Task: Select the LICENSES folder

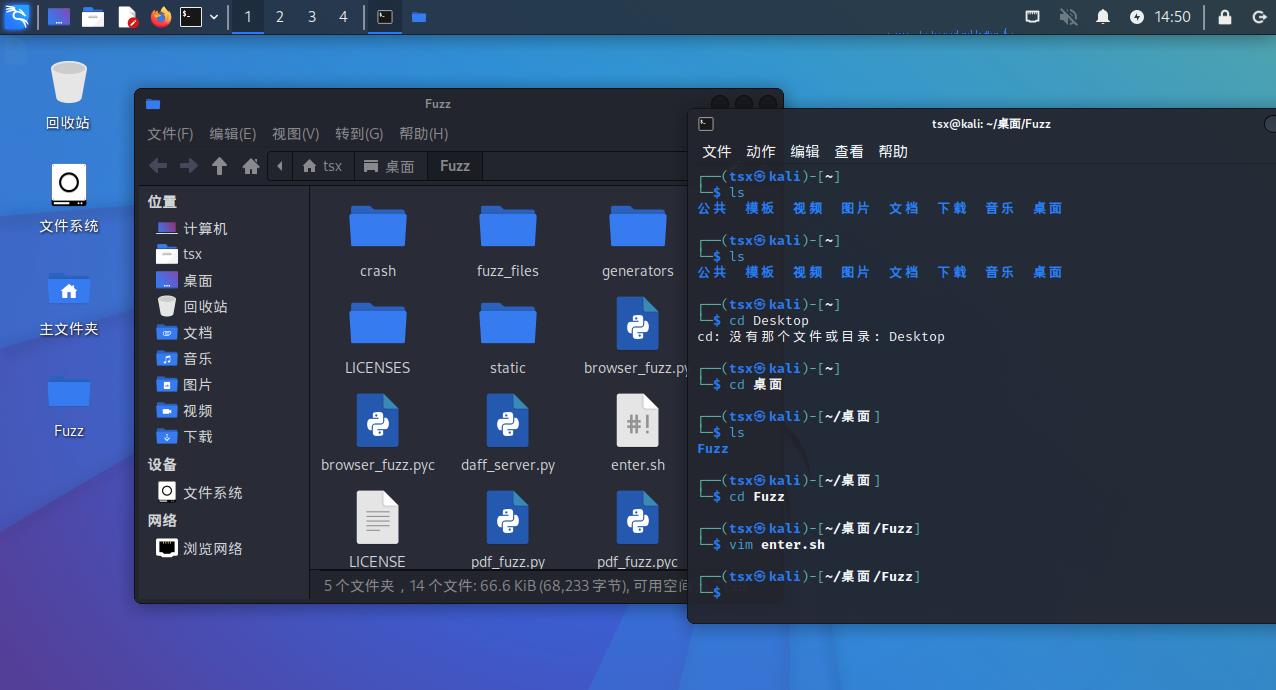Action: pyautogui.click(x=378, y=337)
